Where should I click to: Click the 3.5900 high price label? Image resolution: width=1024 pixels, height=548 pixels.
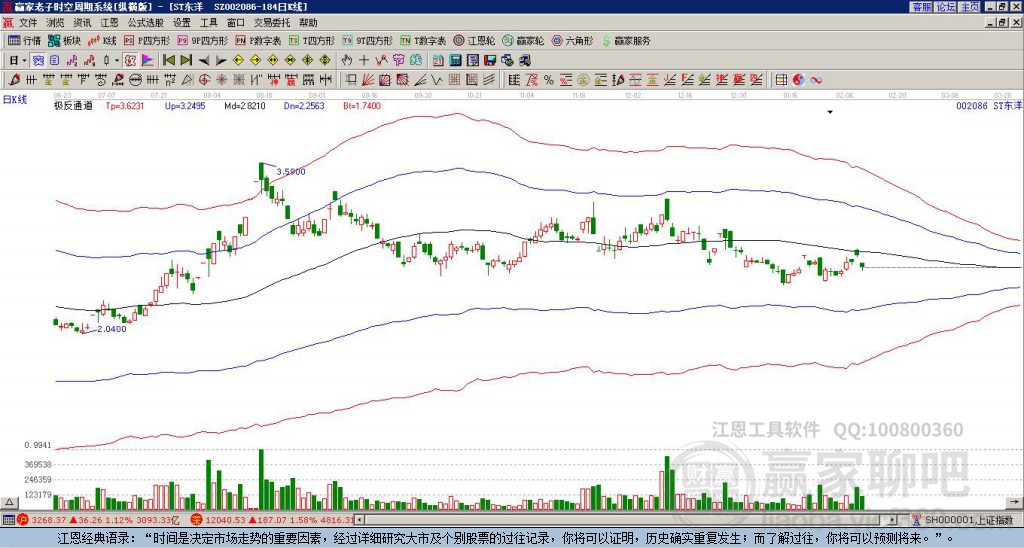(x=291, y=172)
